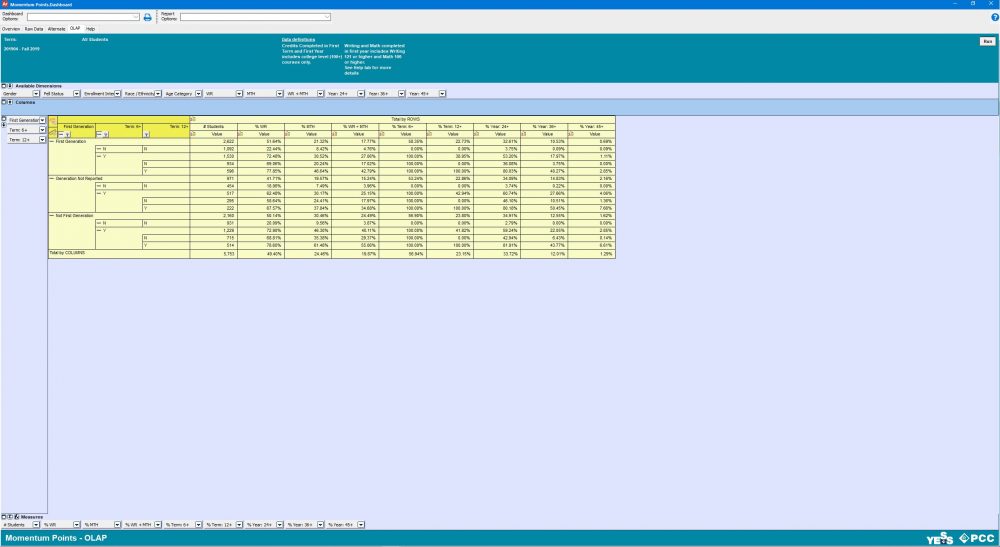
Task: Collapse the First Generation row group
Action: pos(52,142)
